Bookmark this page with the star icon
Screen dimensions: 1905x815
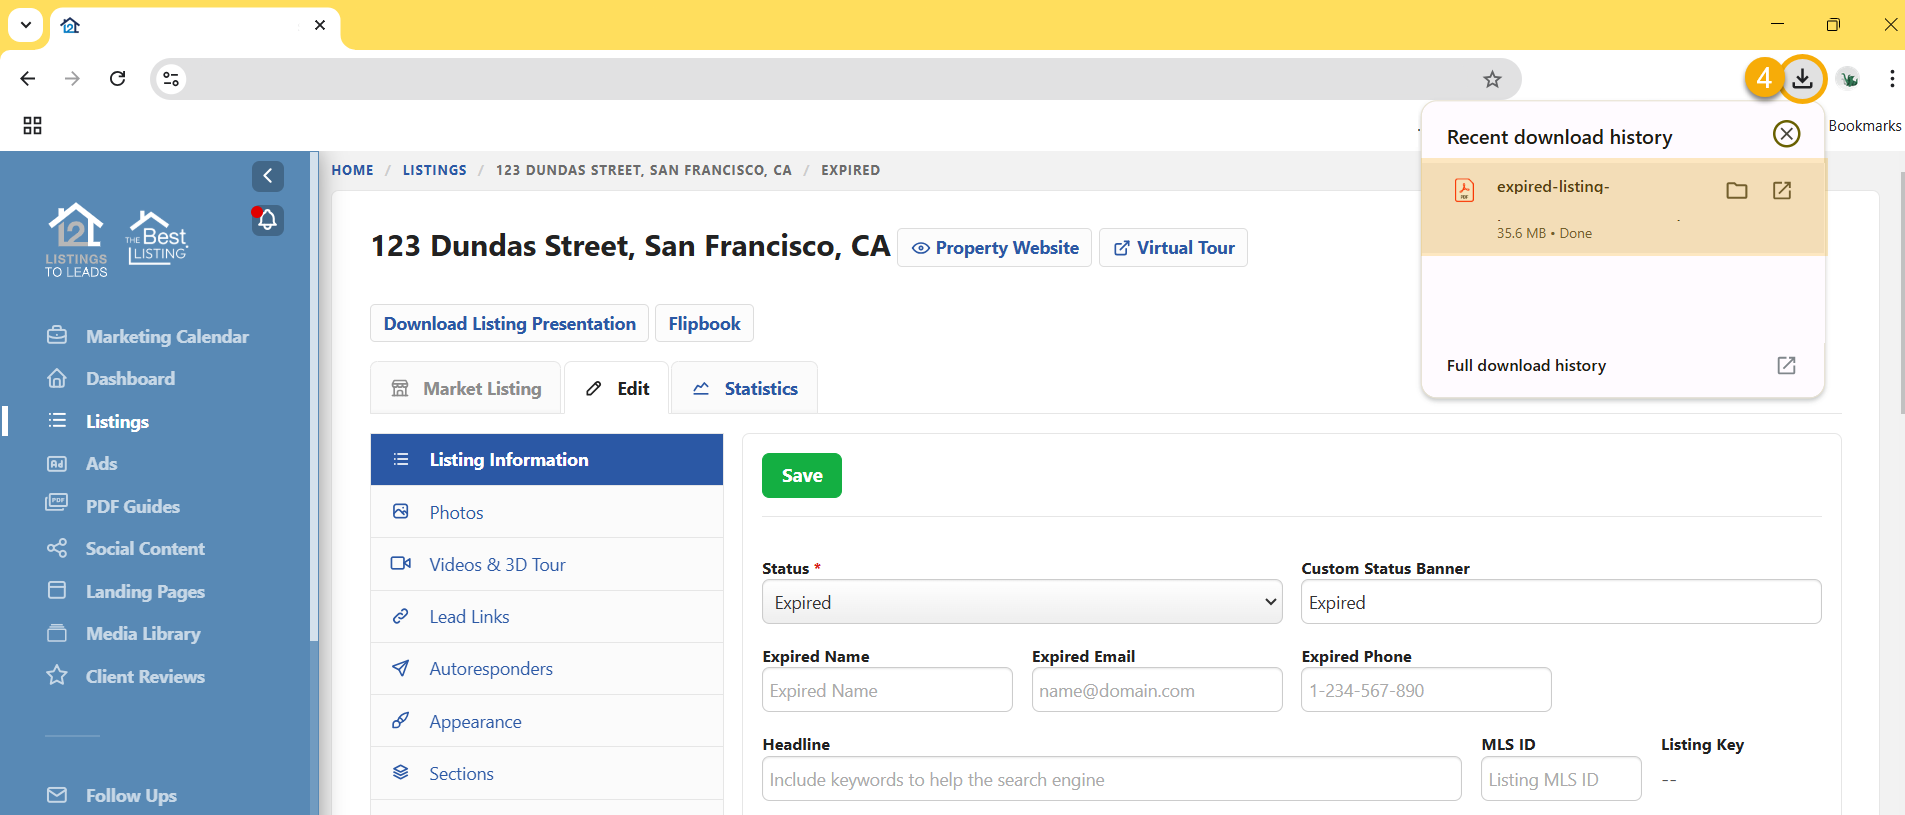click(1491, 79)
